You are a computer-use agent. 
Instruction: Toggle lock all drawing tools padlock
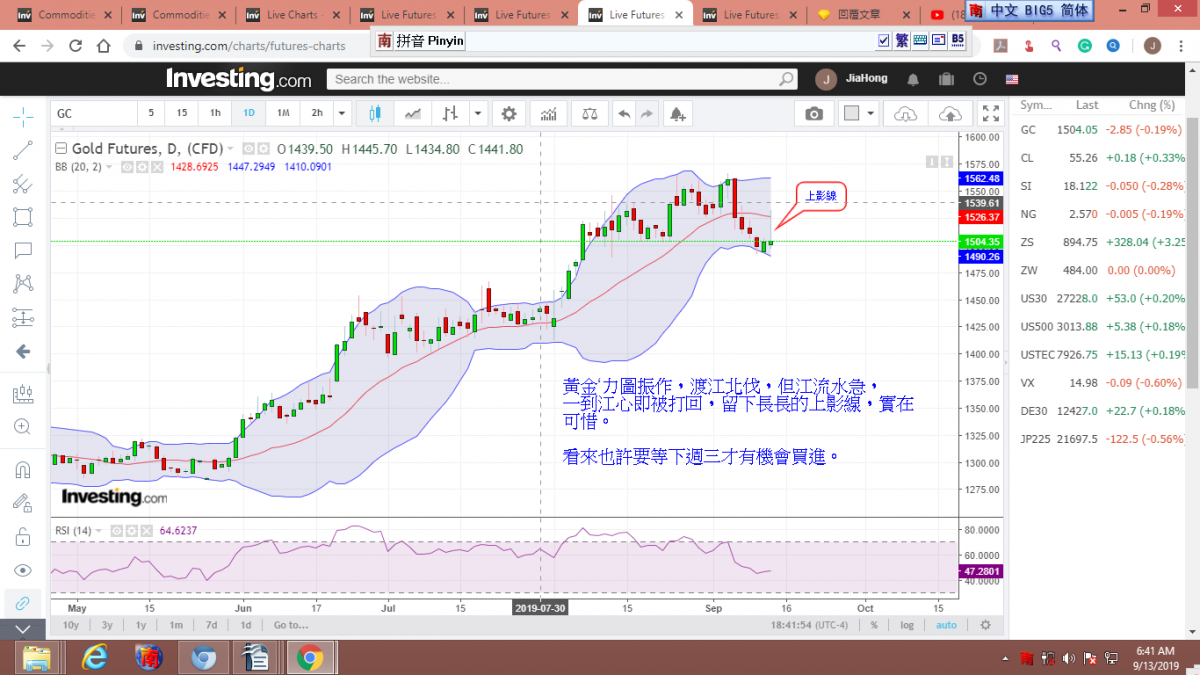(22, 537)
